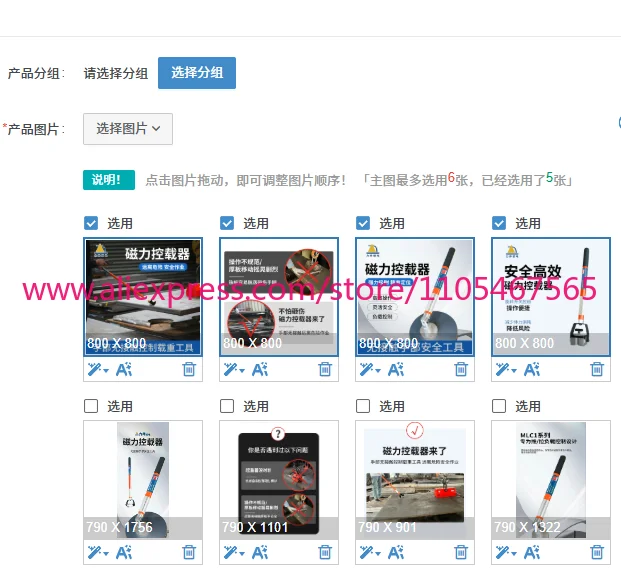
Task: Delete the second 800 X 800 image
Action: (325, 369)
